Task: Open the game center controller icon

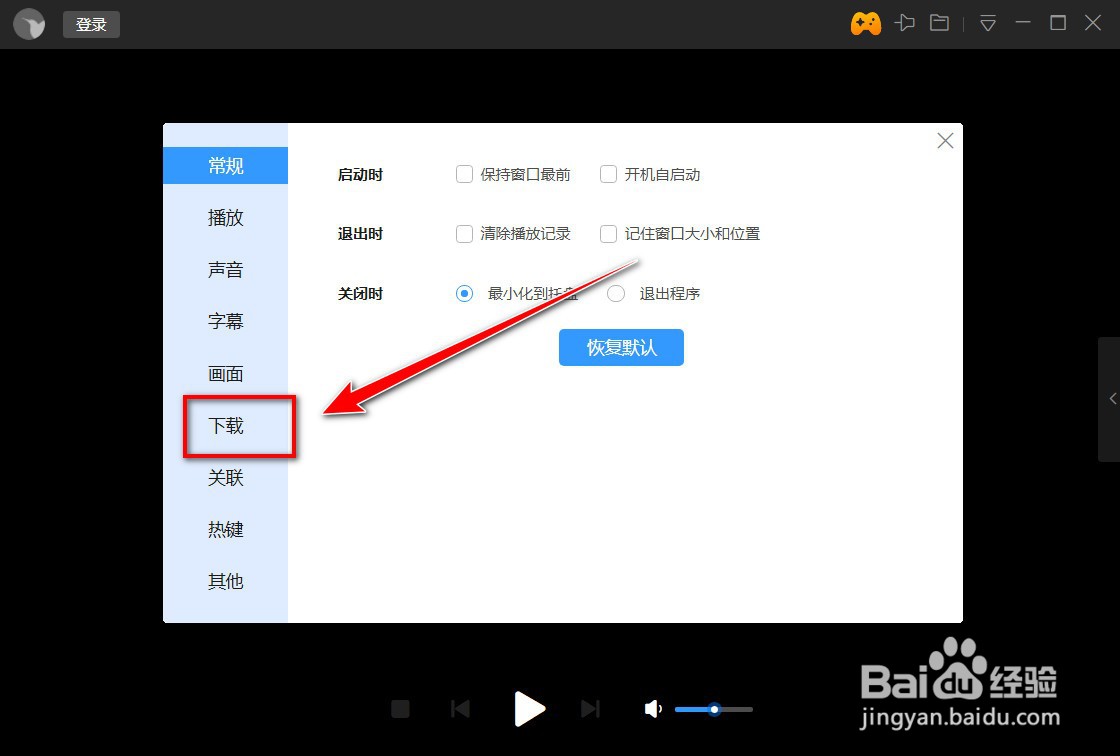Action: click(865, 22)
